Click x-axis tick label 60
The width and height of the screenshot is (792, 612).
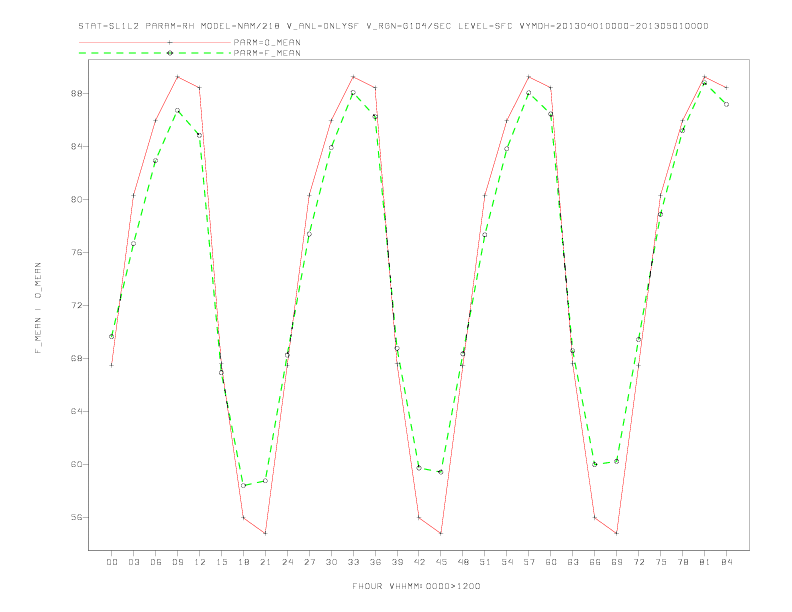coord(551,562)
